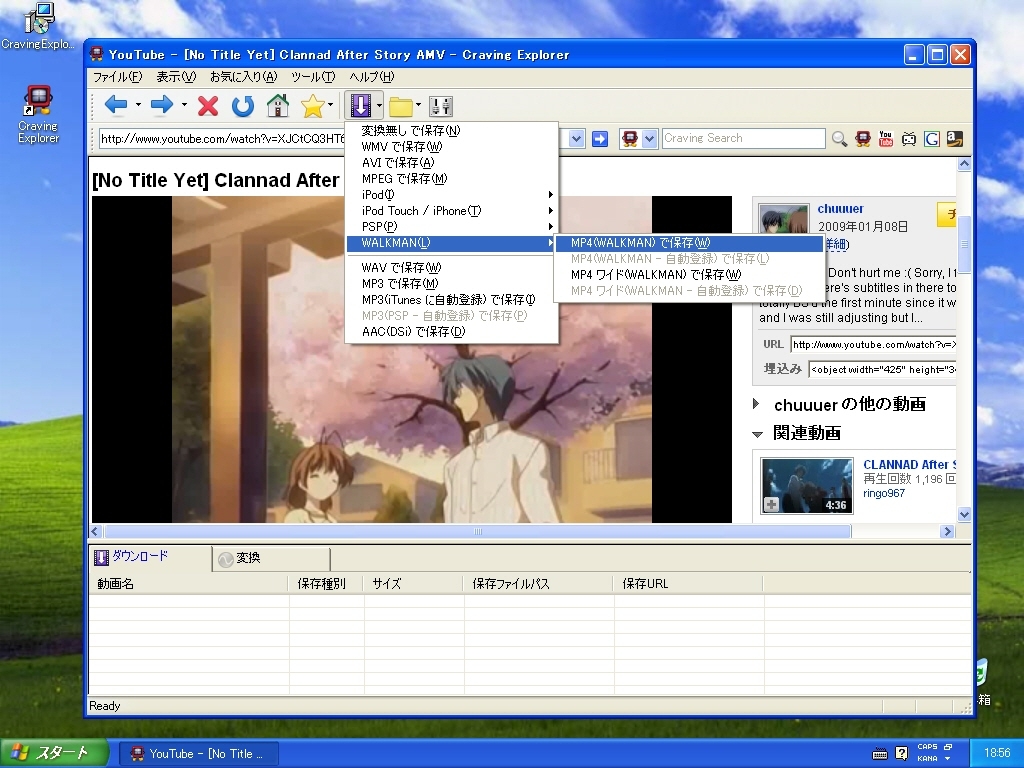Open search engine selector dropdown
1024x768 pixels.
[x=649, y=138]
